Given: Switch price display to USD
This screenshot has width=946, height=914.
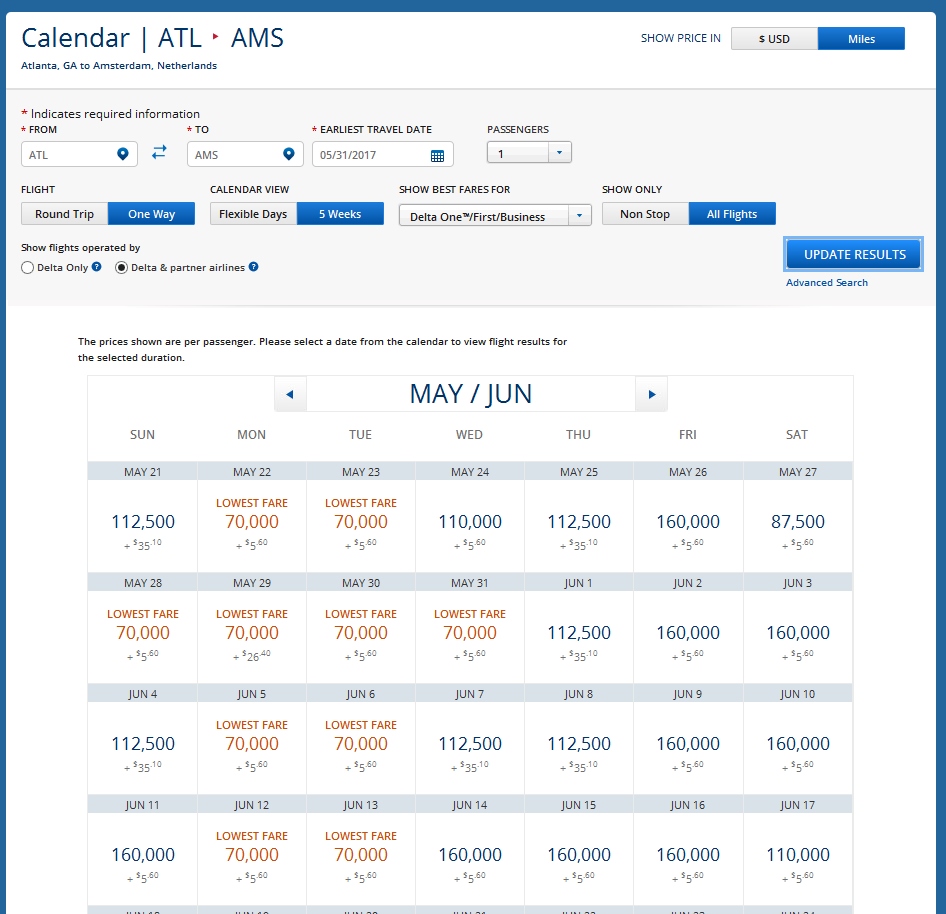Looking at the screenshot, I should [x=774, y=38].
